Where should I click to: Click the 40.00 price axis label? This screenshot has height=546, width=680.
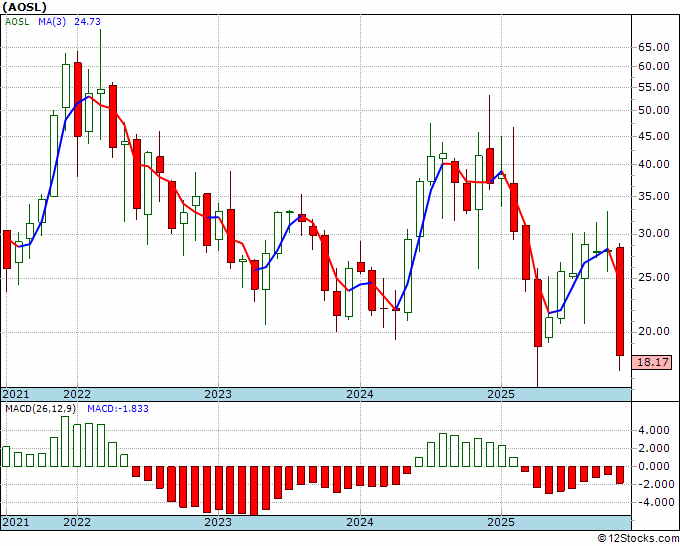654,164
